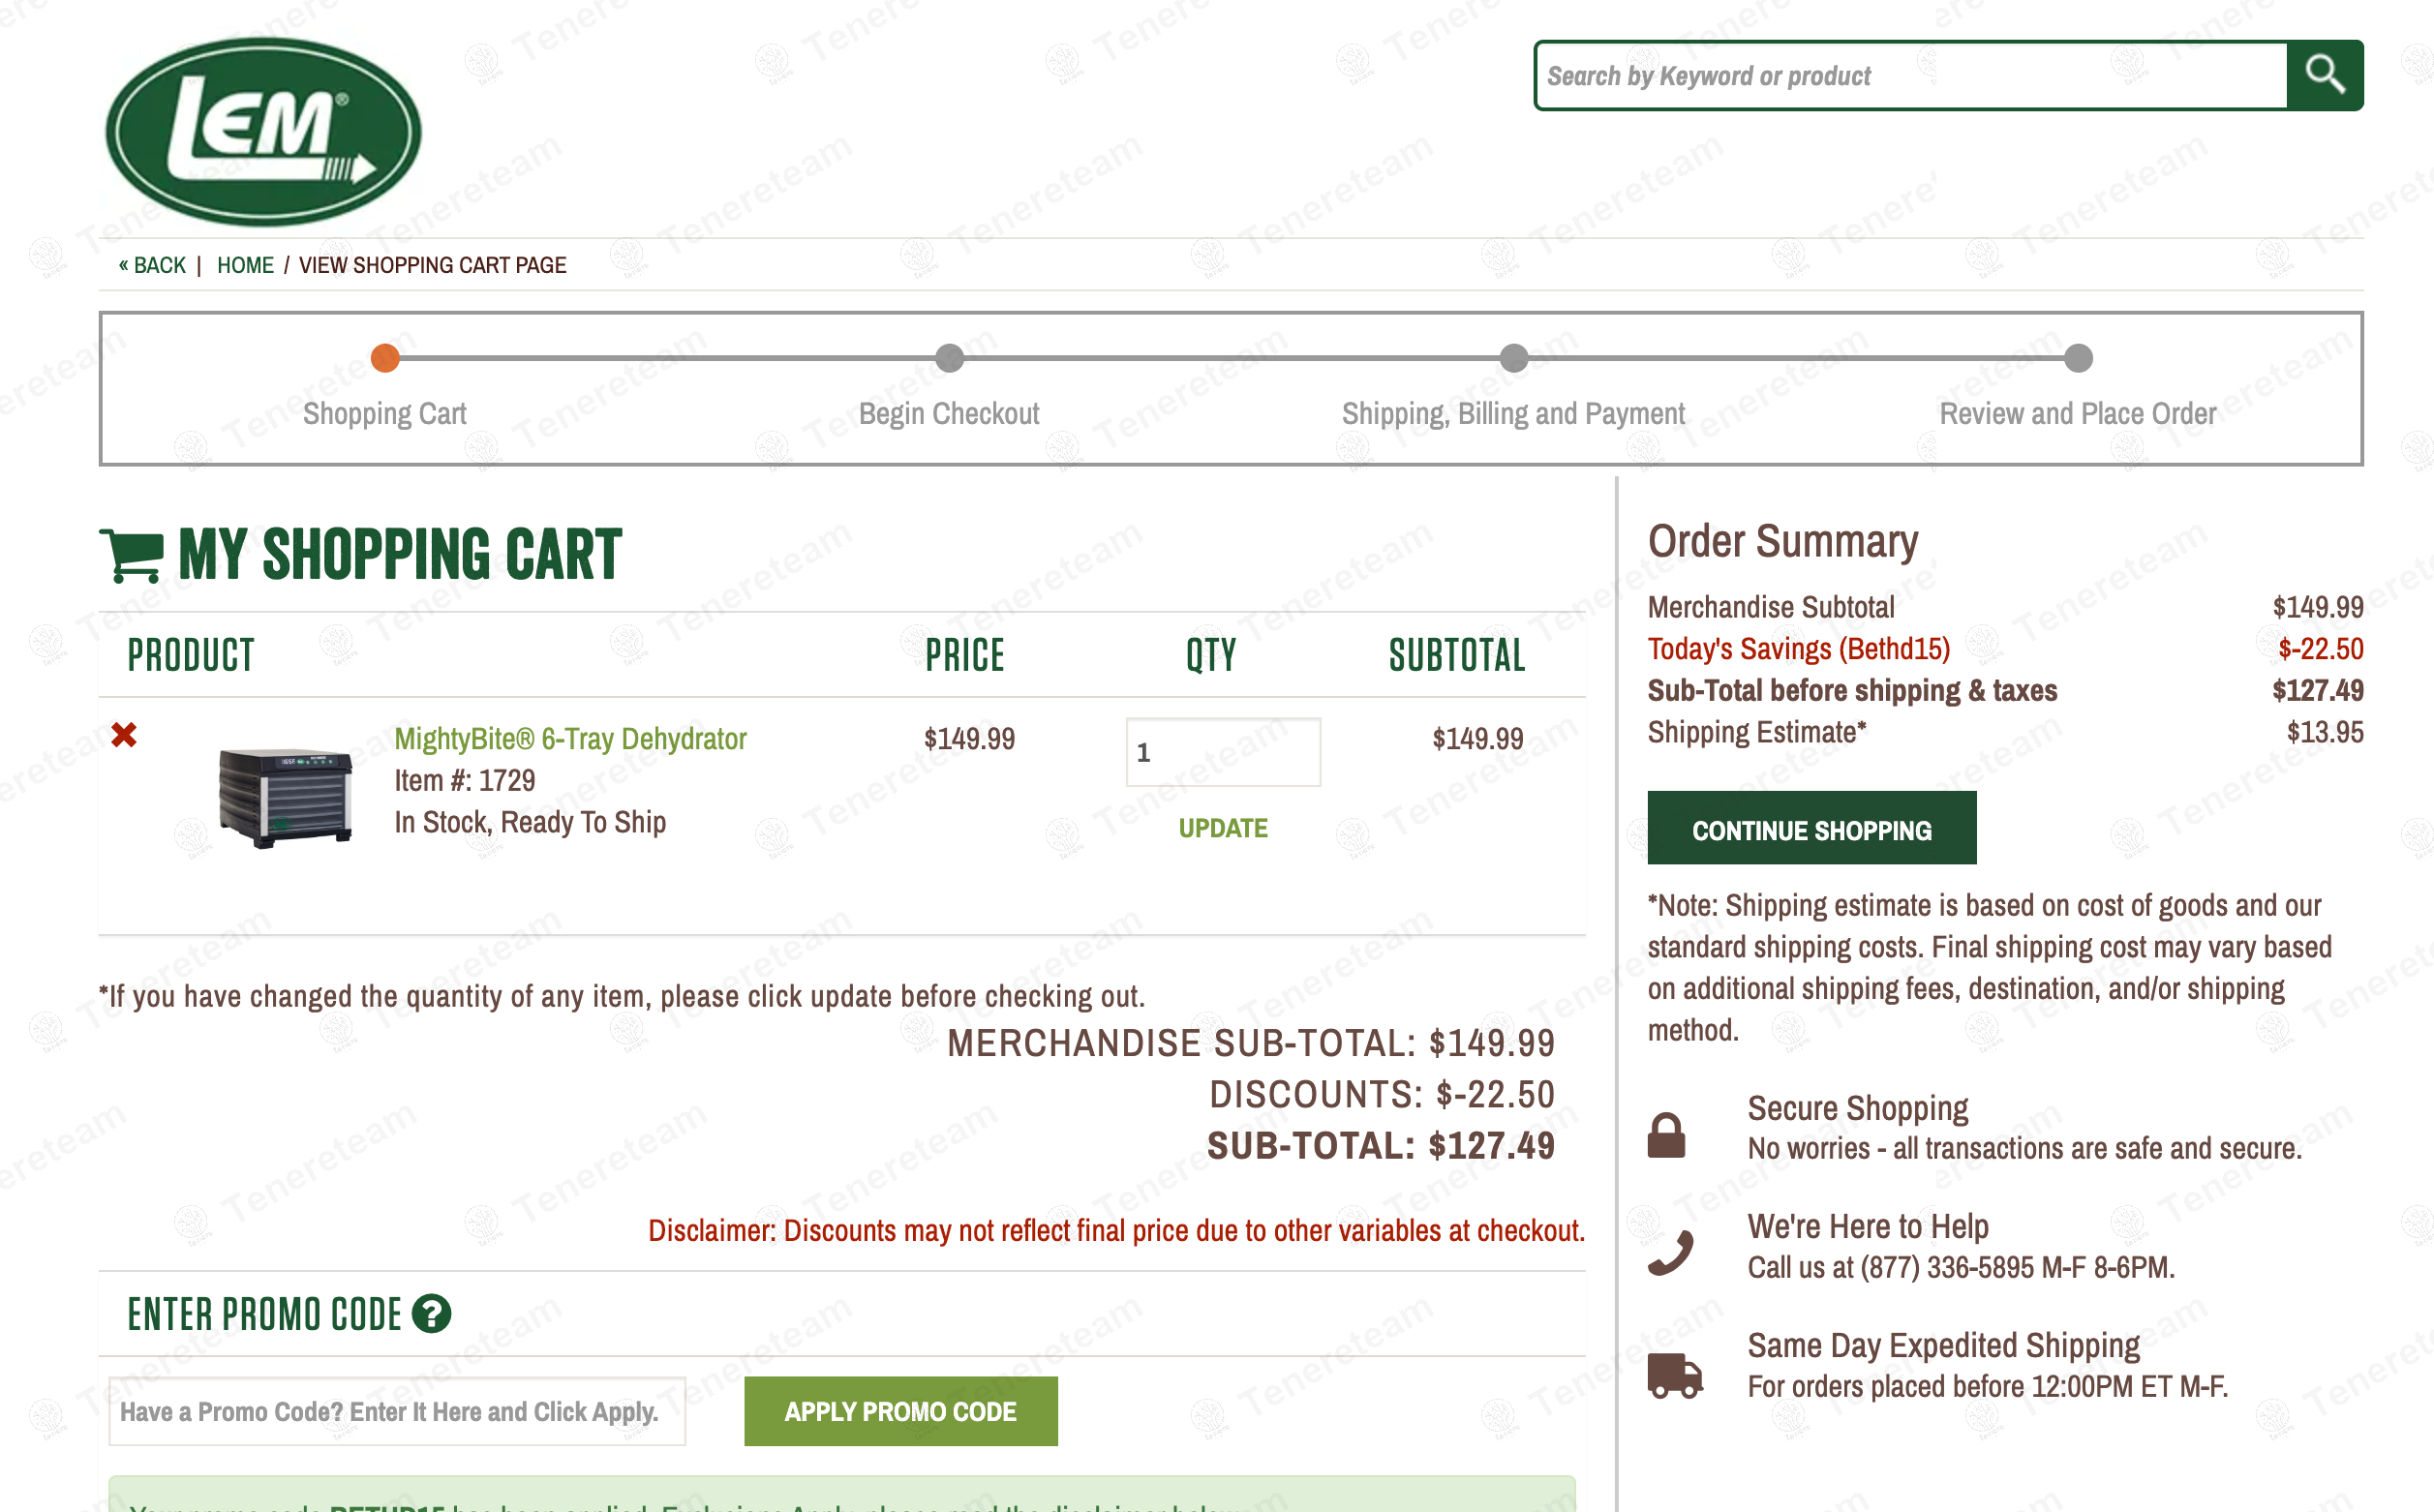Open the MightyBite 6-Tray Dehydrator link
2434x1512 pixels.
(x=570, y=739)
